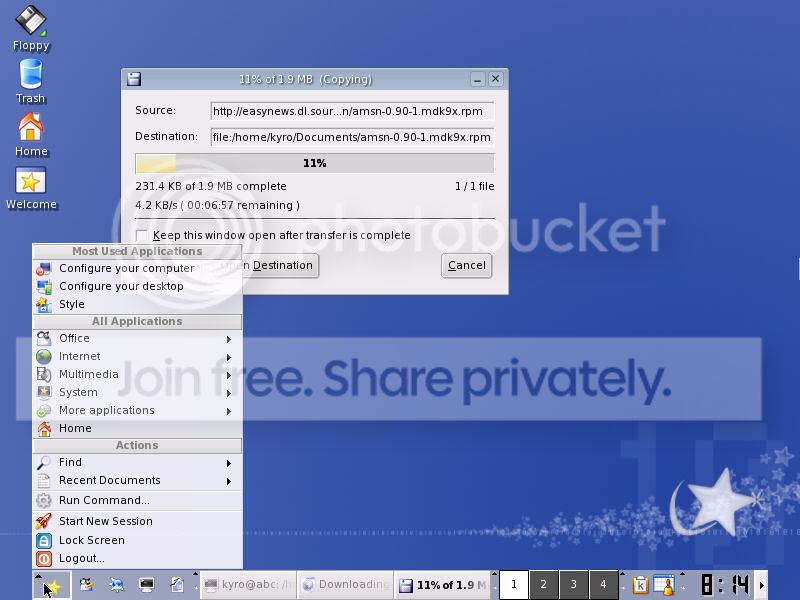
Task: Click the 11% download progress bar
Action: [x=314, y=163]
